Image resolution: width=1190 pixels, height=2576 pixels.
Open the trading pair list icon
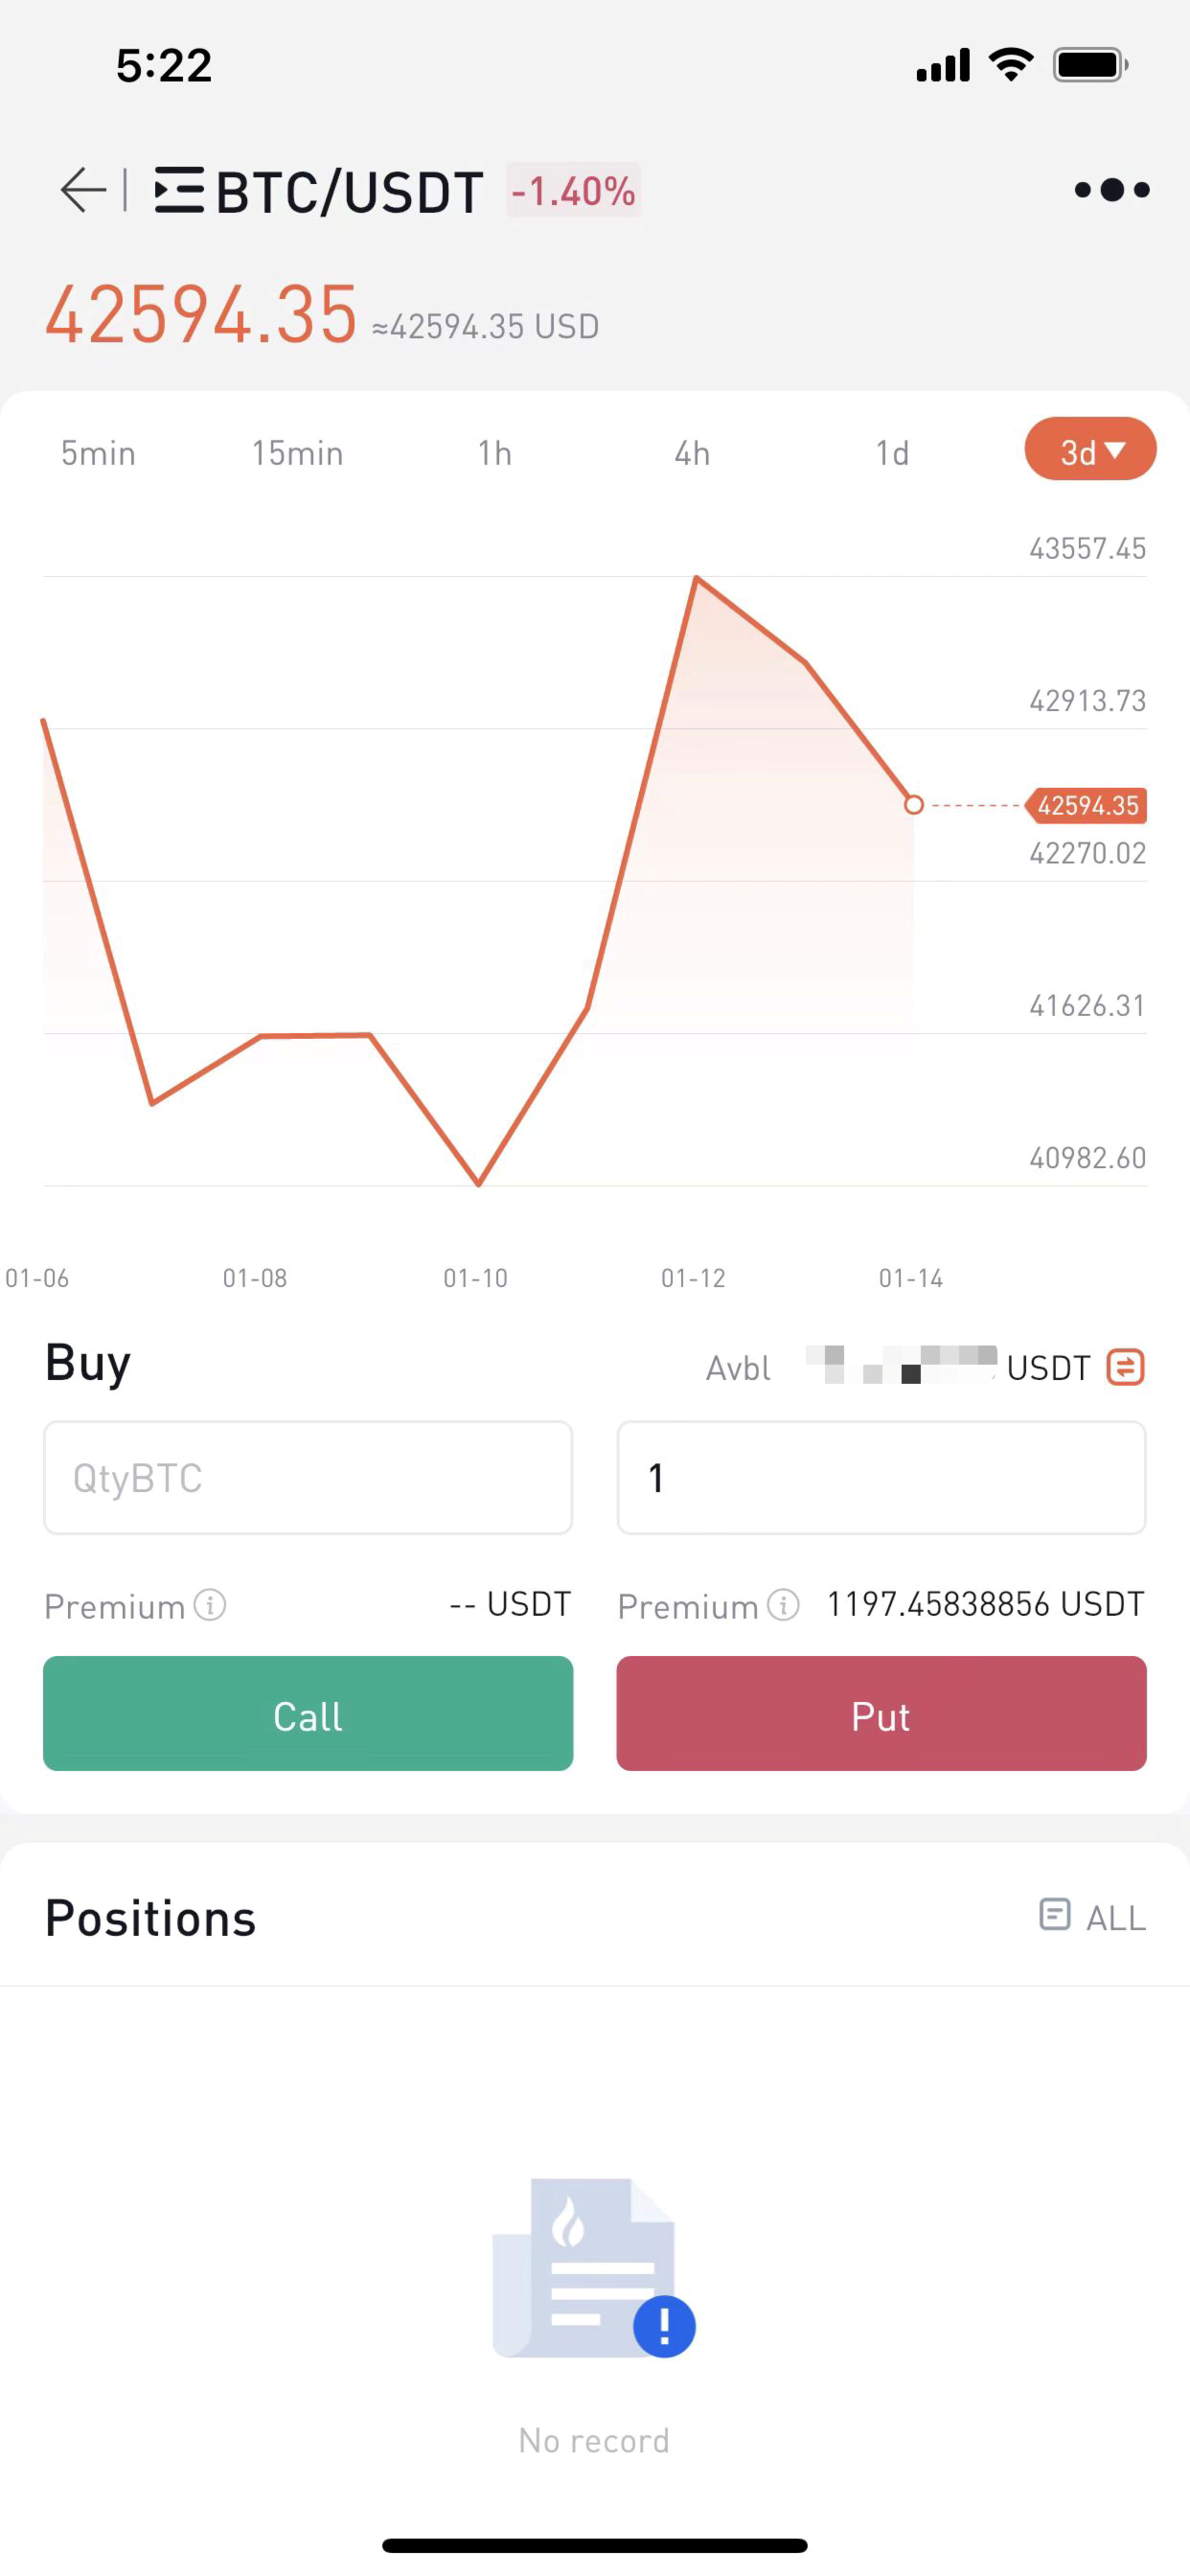pos(179,190)
